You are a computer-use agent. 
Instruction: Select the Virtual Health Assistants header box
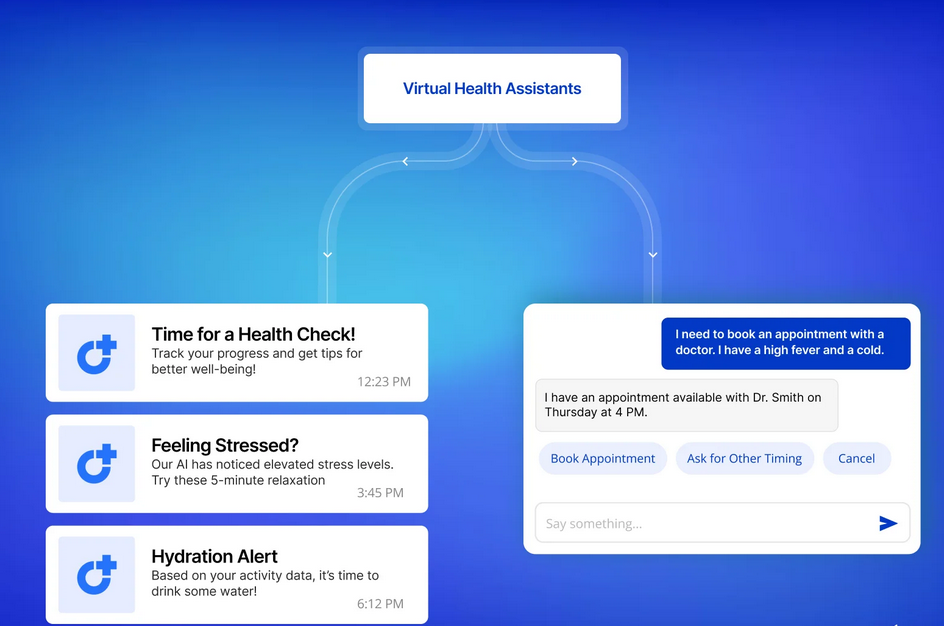coord(492,89)
